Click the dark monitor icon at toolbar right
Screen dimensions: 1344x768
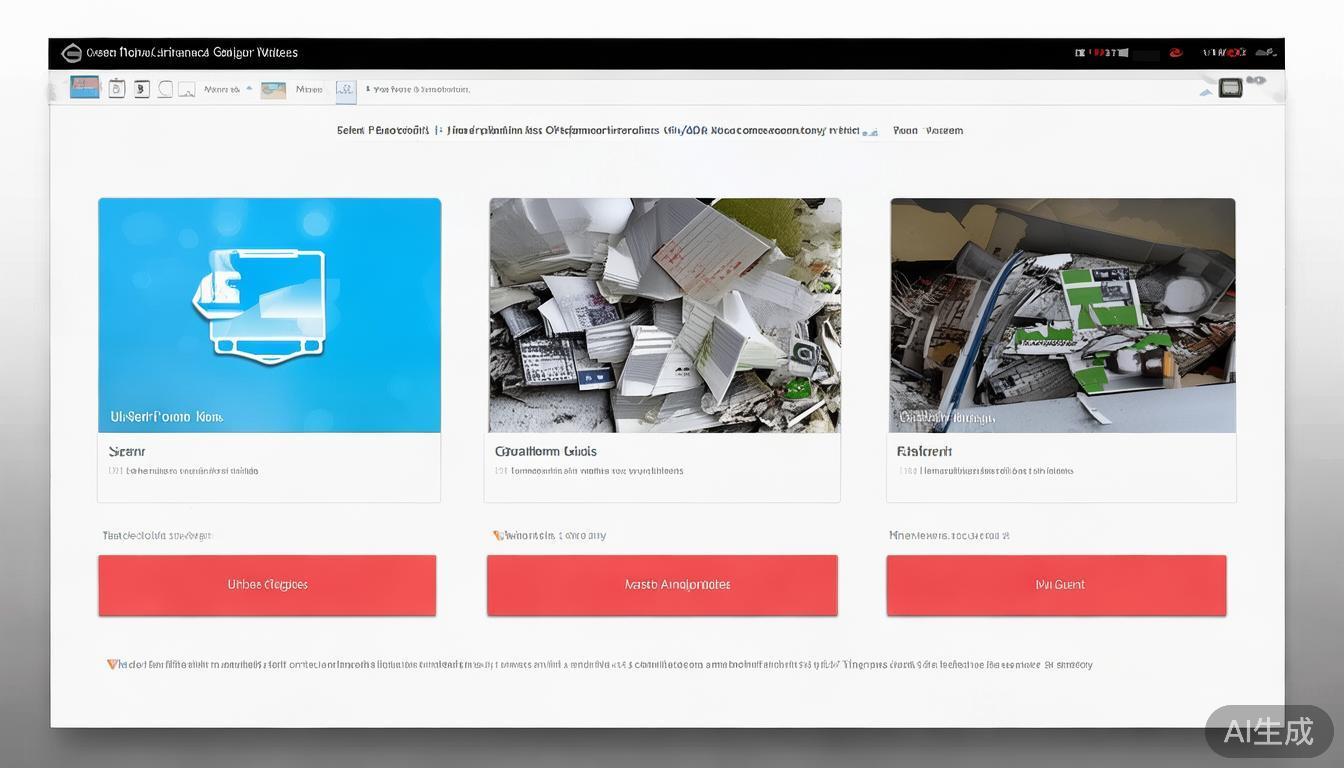[x=1230, y=88]
